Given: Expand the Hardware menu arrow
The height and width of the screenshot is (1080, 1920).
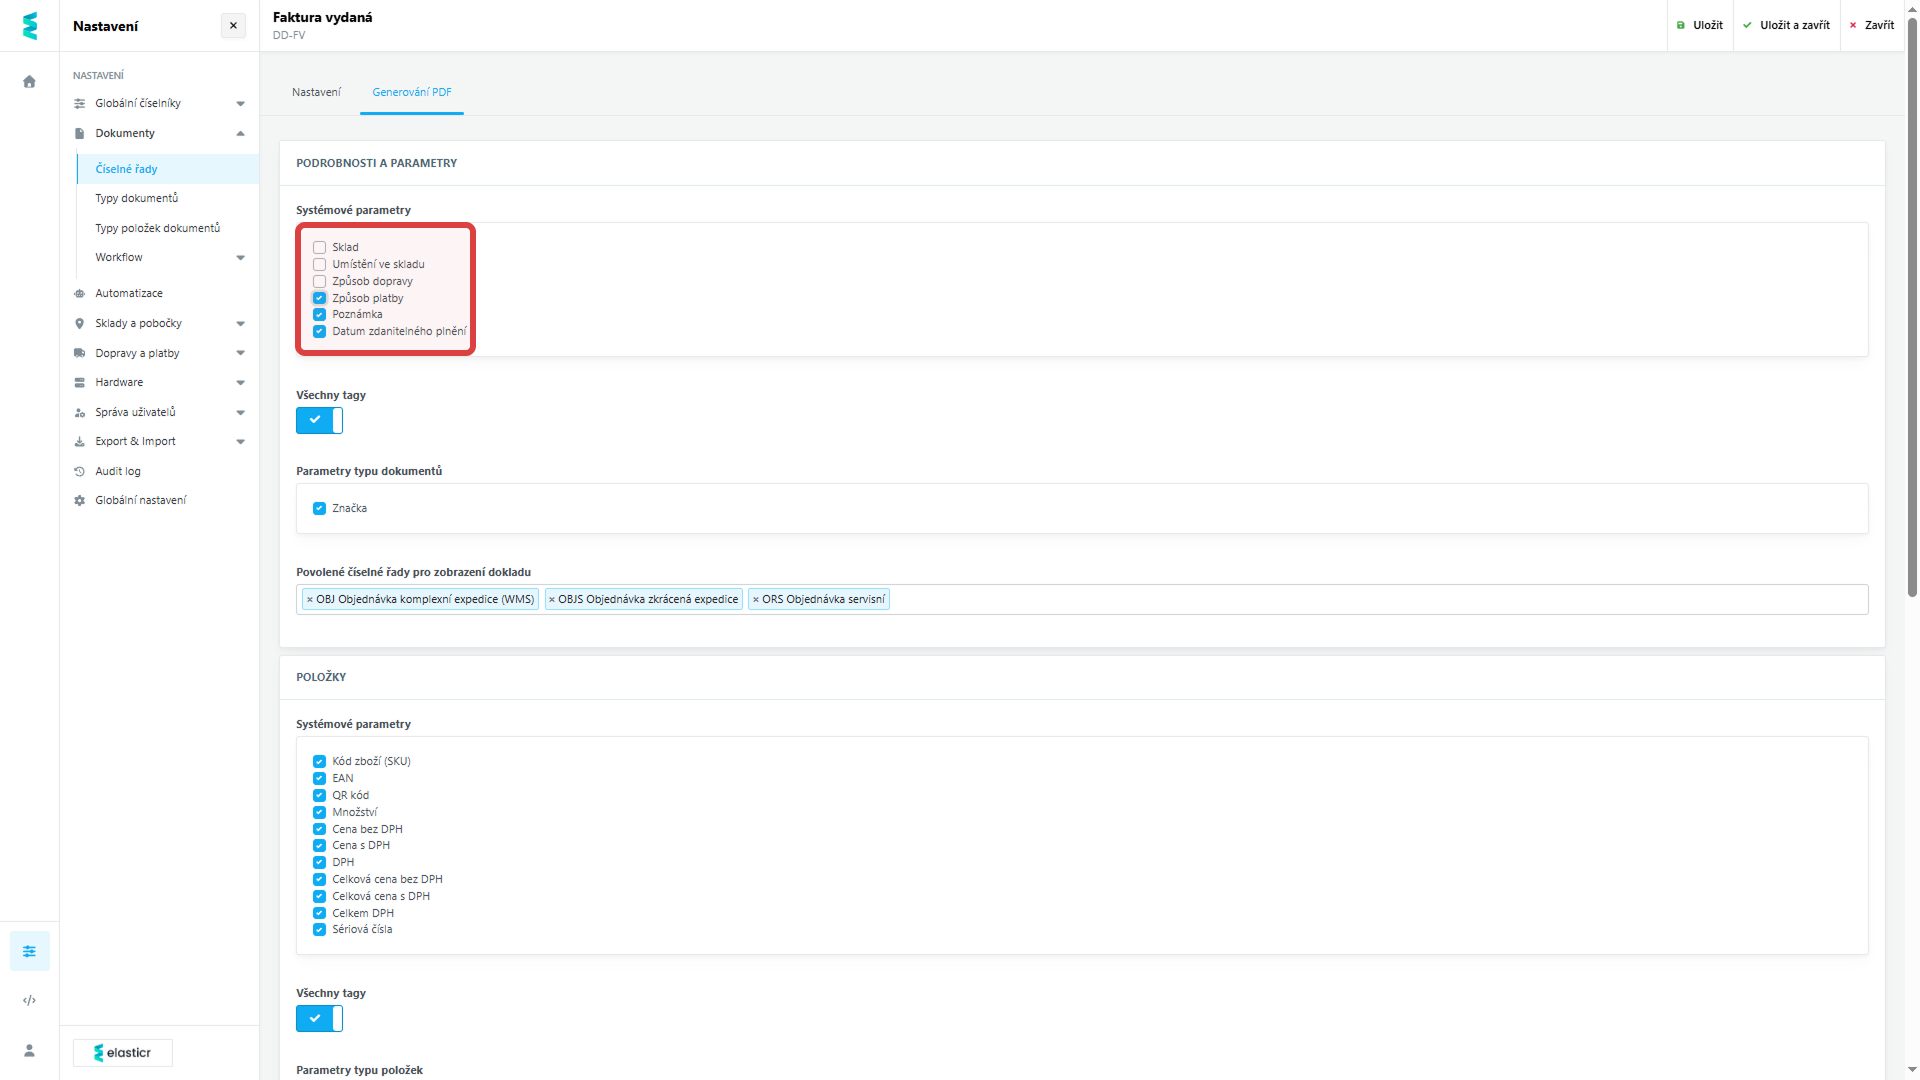Looking at the screenshot, I should click(x=240, y=383).
